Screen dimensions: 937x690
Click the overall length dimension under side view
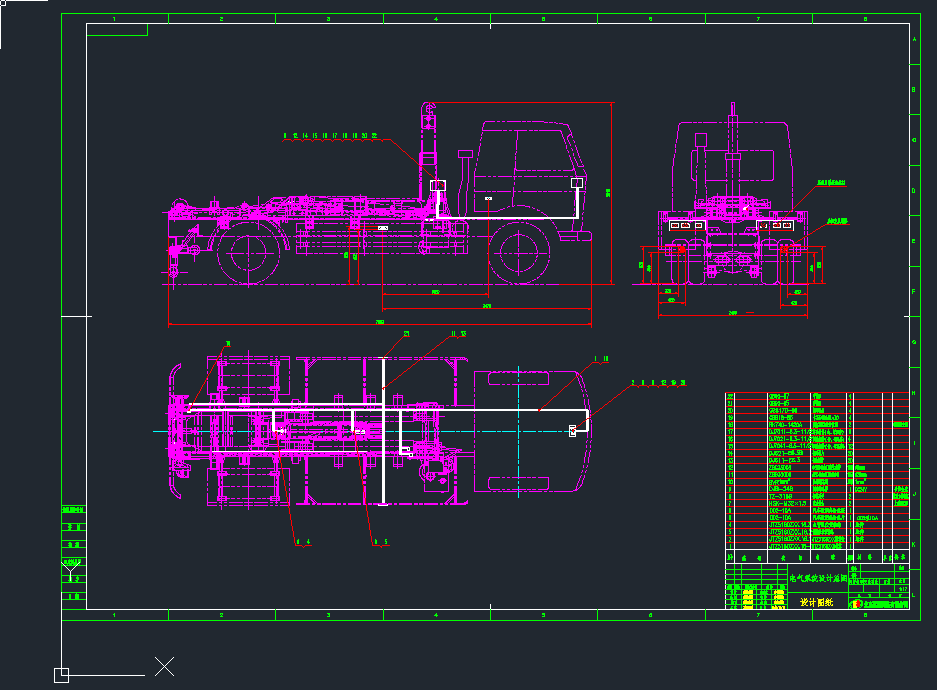(x=380, y=324)
